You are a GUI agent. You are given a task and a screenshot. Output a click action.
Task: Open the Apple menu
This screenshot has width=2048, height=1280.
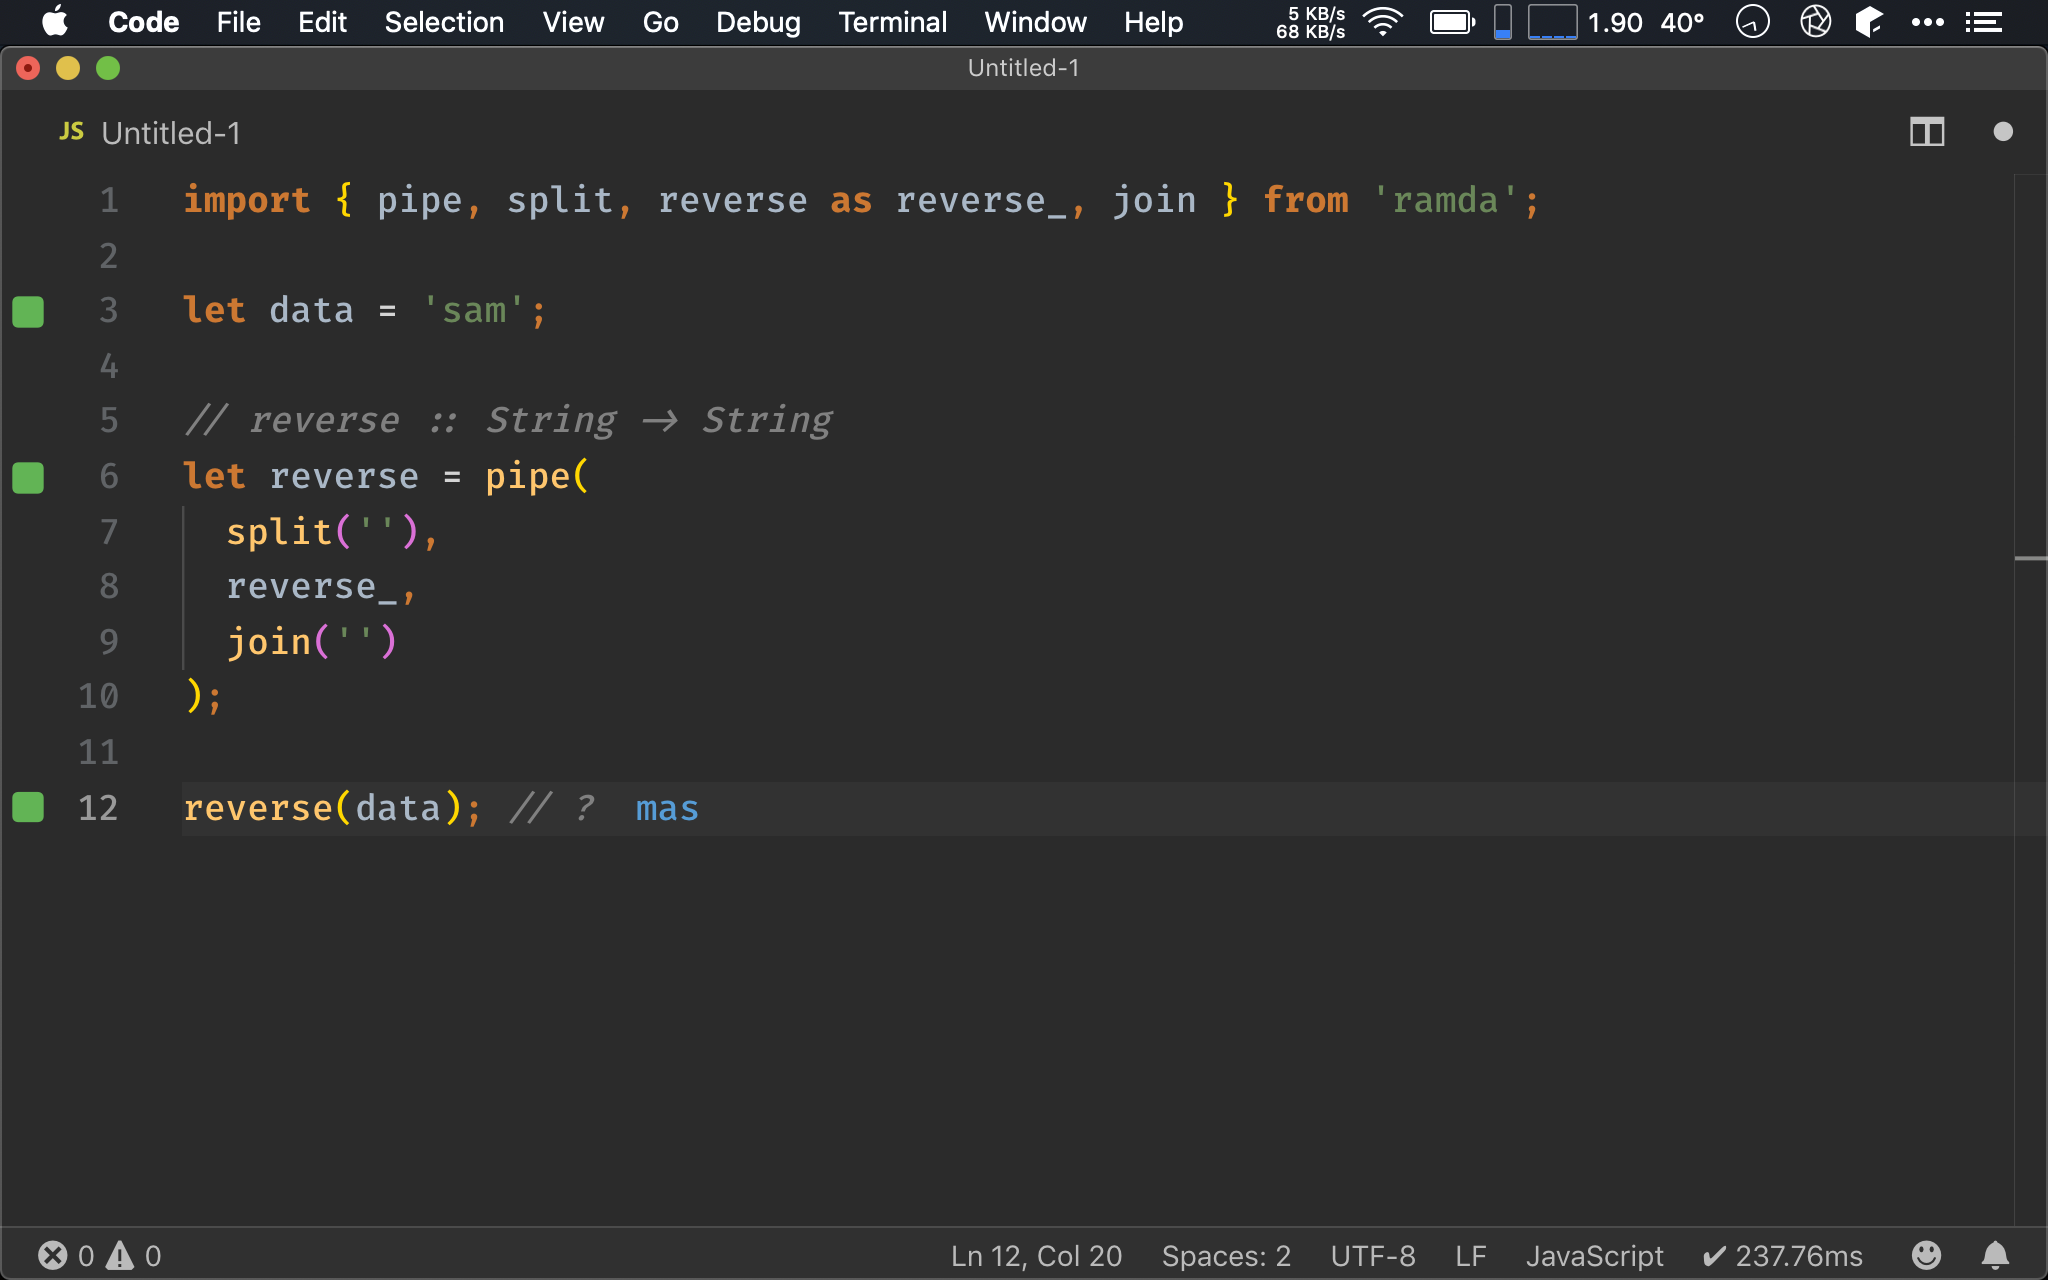[55, 22]
